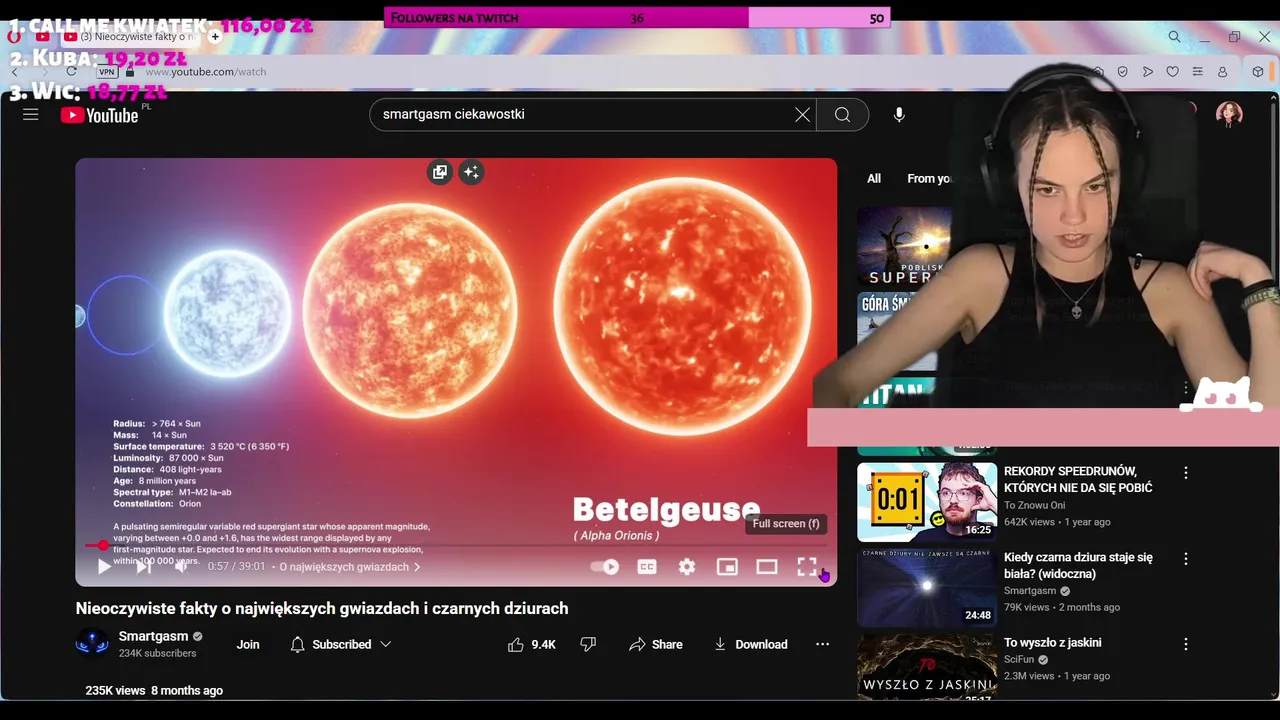
Task: Toggle the autoplay switch in player
Action: 605,567
